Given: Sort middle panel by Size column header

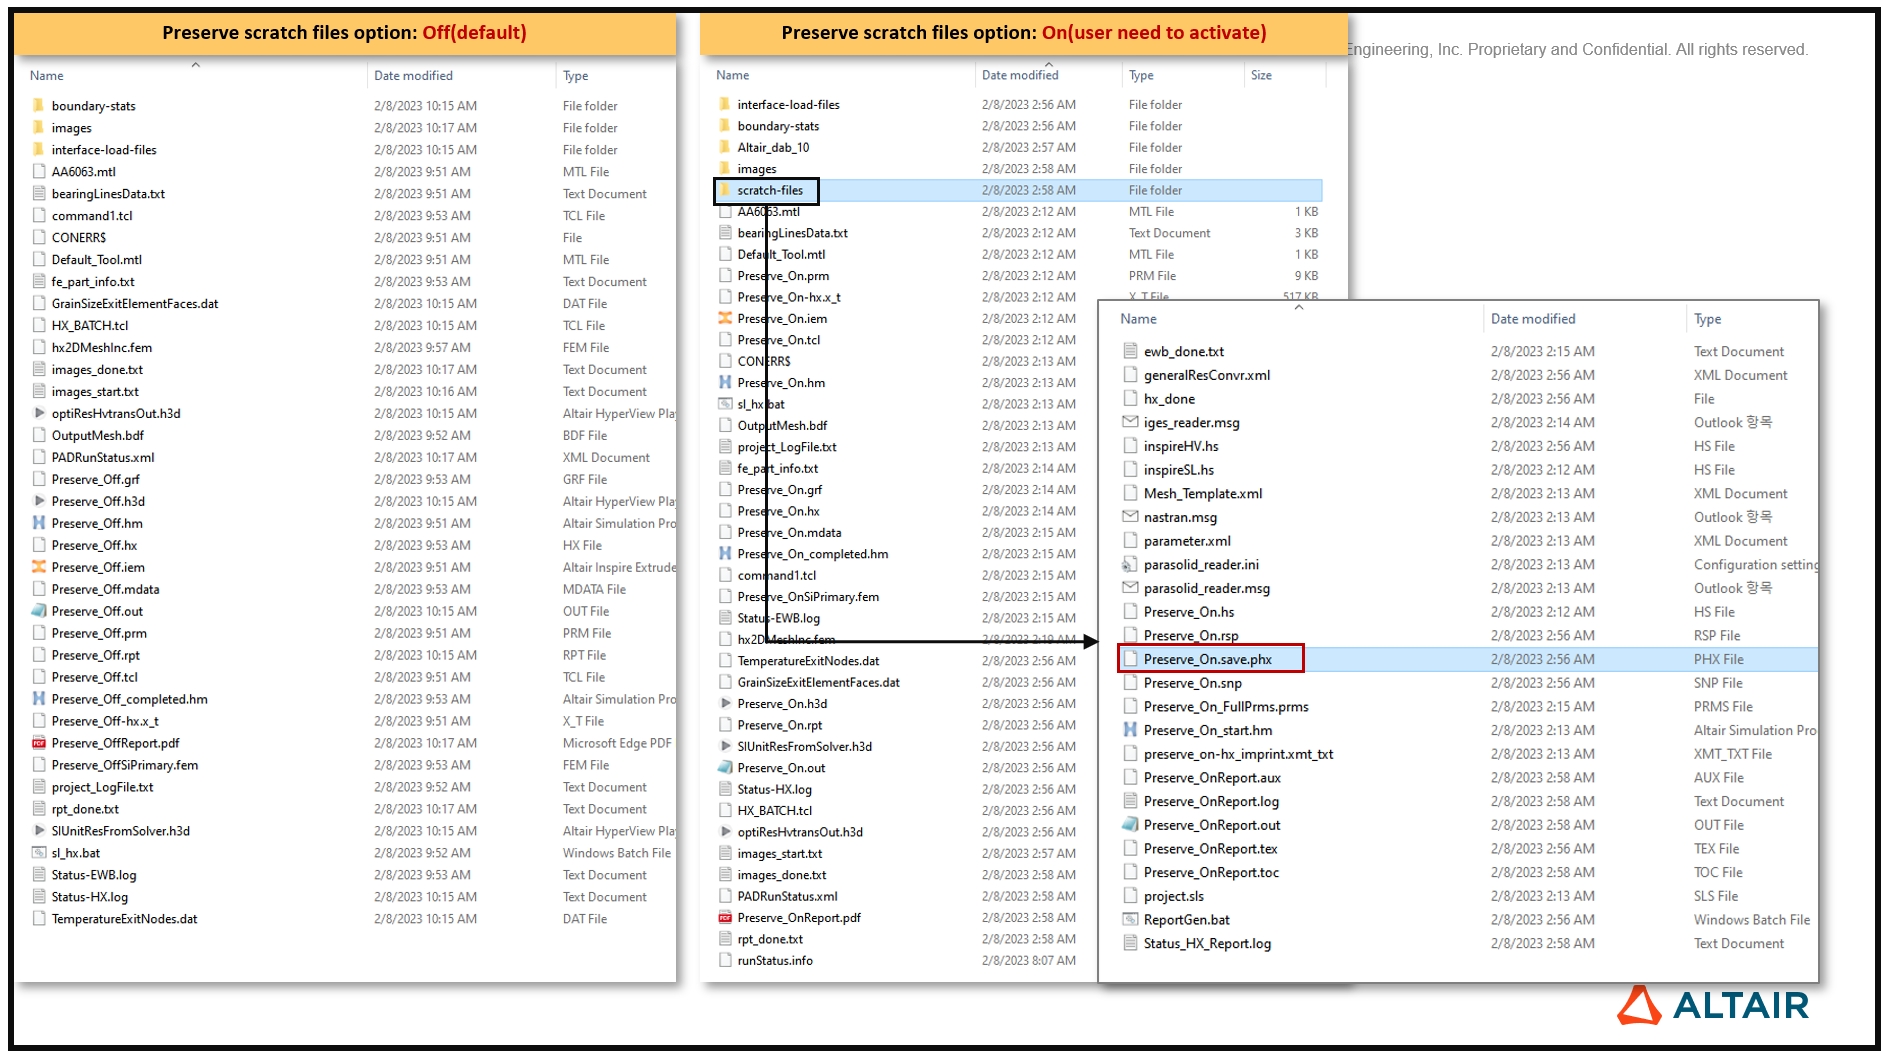Looking at the screenshot, I should coord(1261,75).
